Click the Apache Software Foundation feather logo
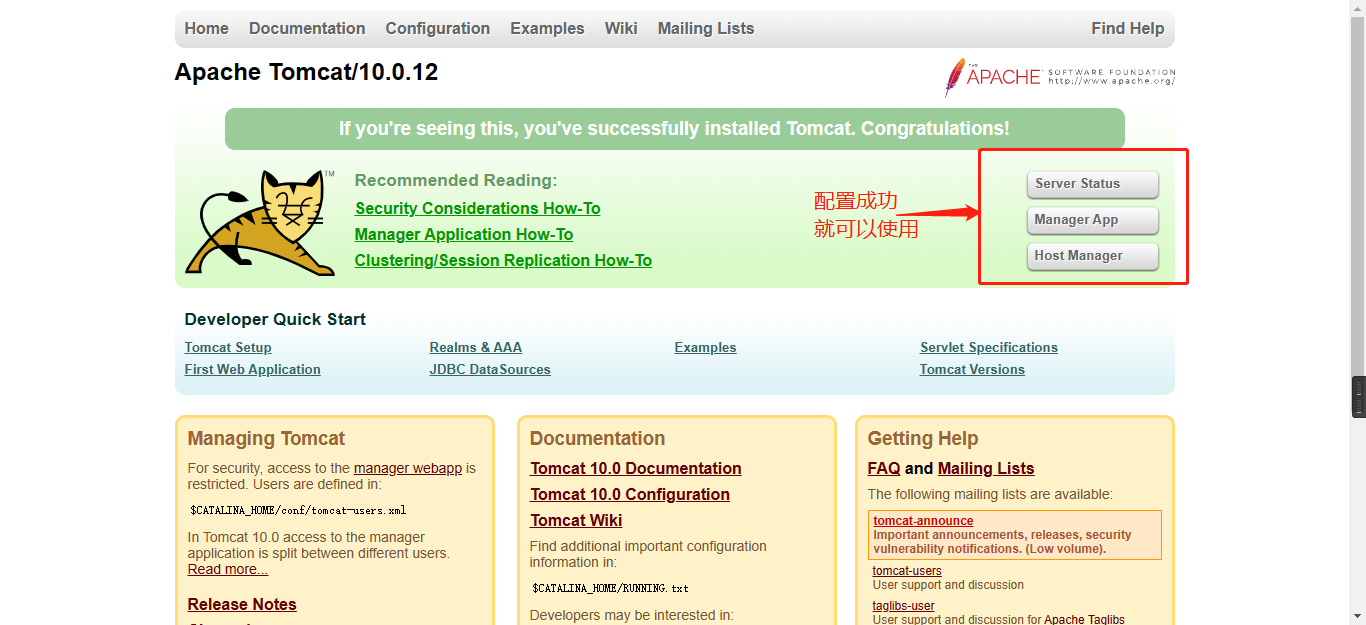Viewport: 1366px width, 625px height. coord(1060,76)
